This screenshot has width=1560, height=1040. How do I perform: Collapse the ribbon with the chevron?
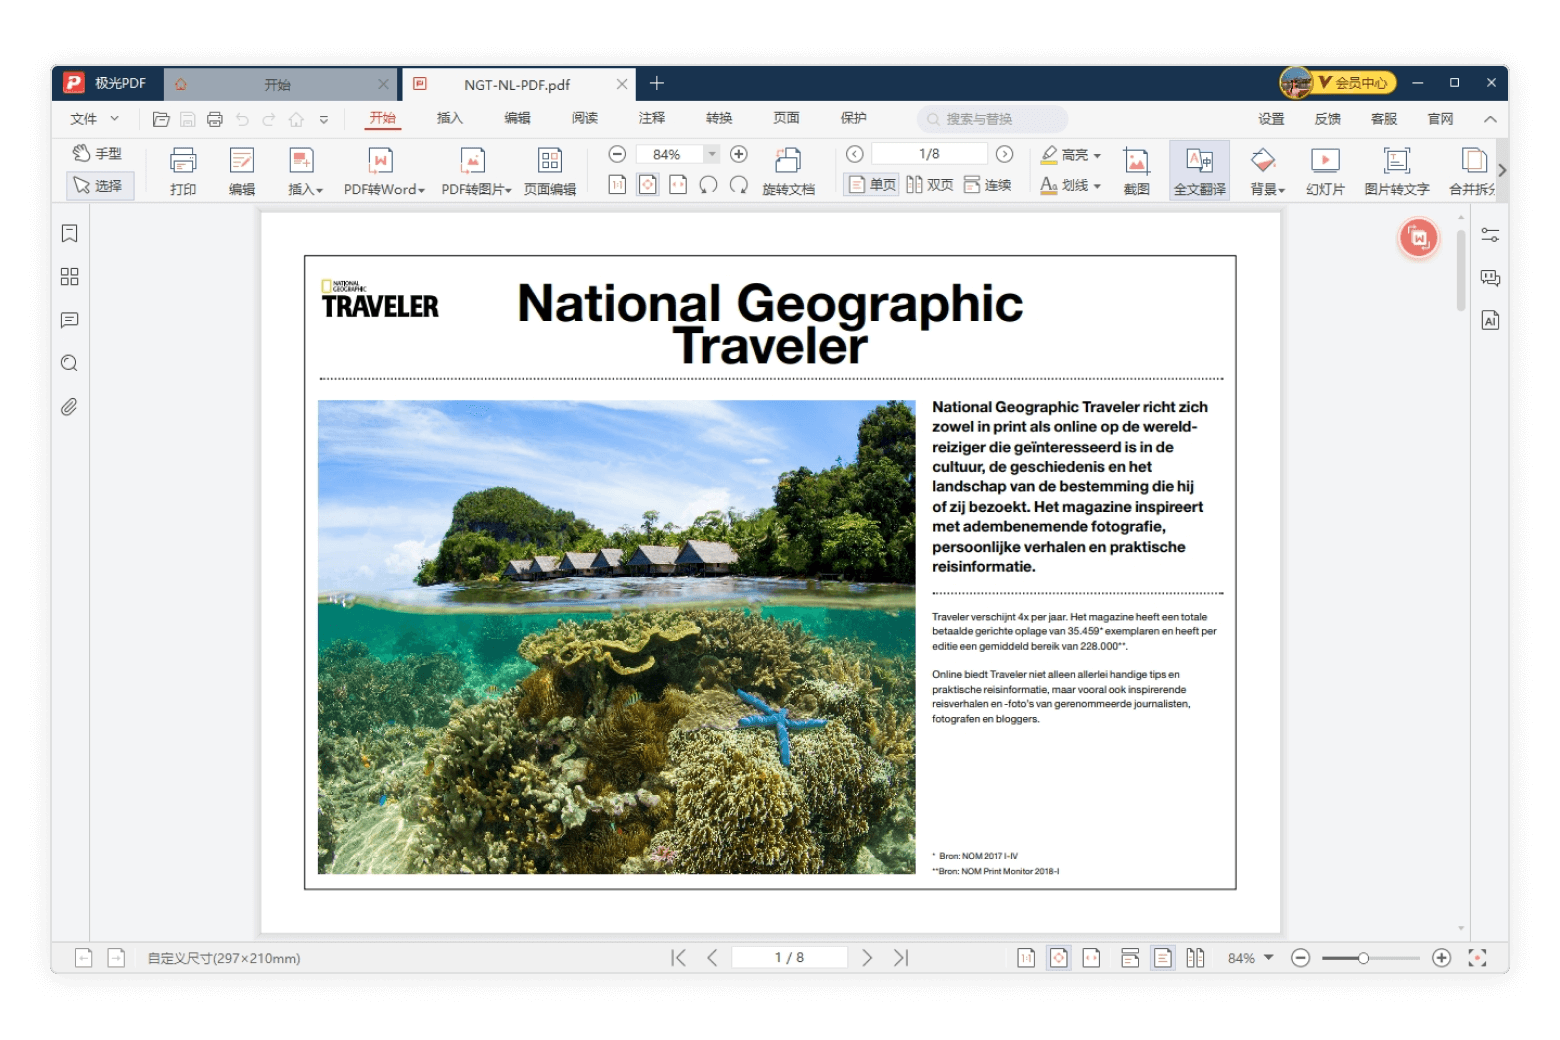coord(1490,119)
